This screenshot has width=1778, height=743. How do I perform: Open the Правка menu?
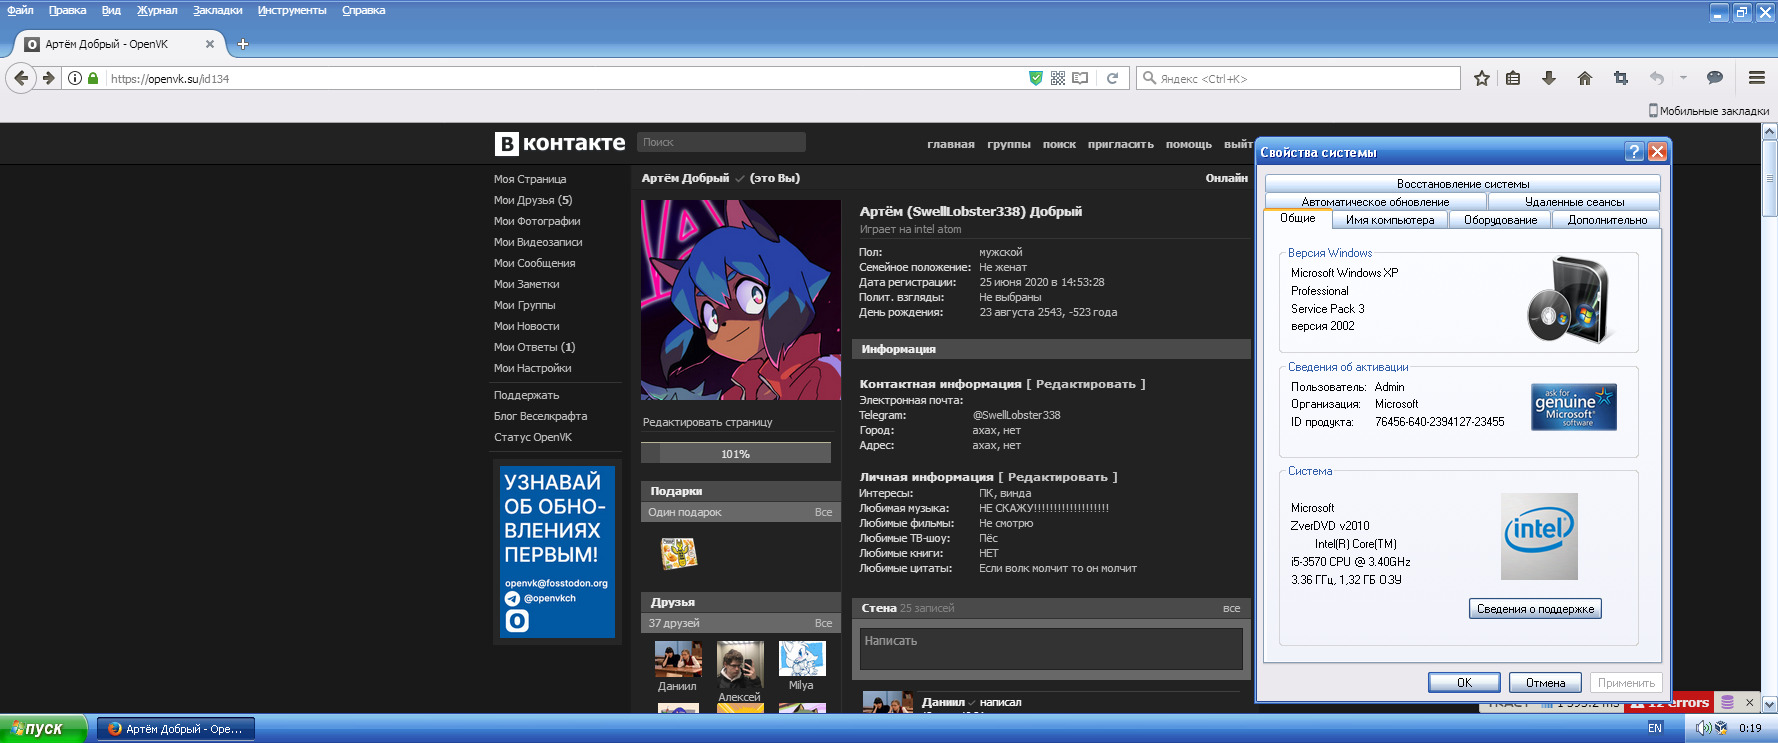[x=68, y=10]
